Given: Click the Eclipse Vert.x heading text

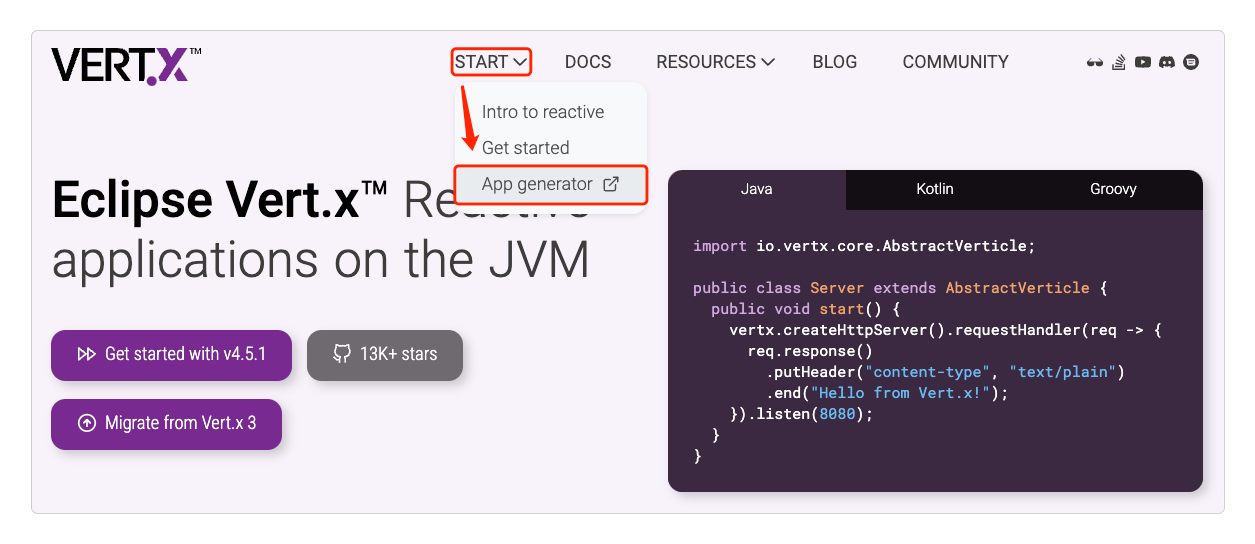Looking at the screenshot, I should coord(220,201).
